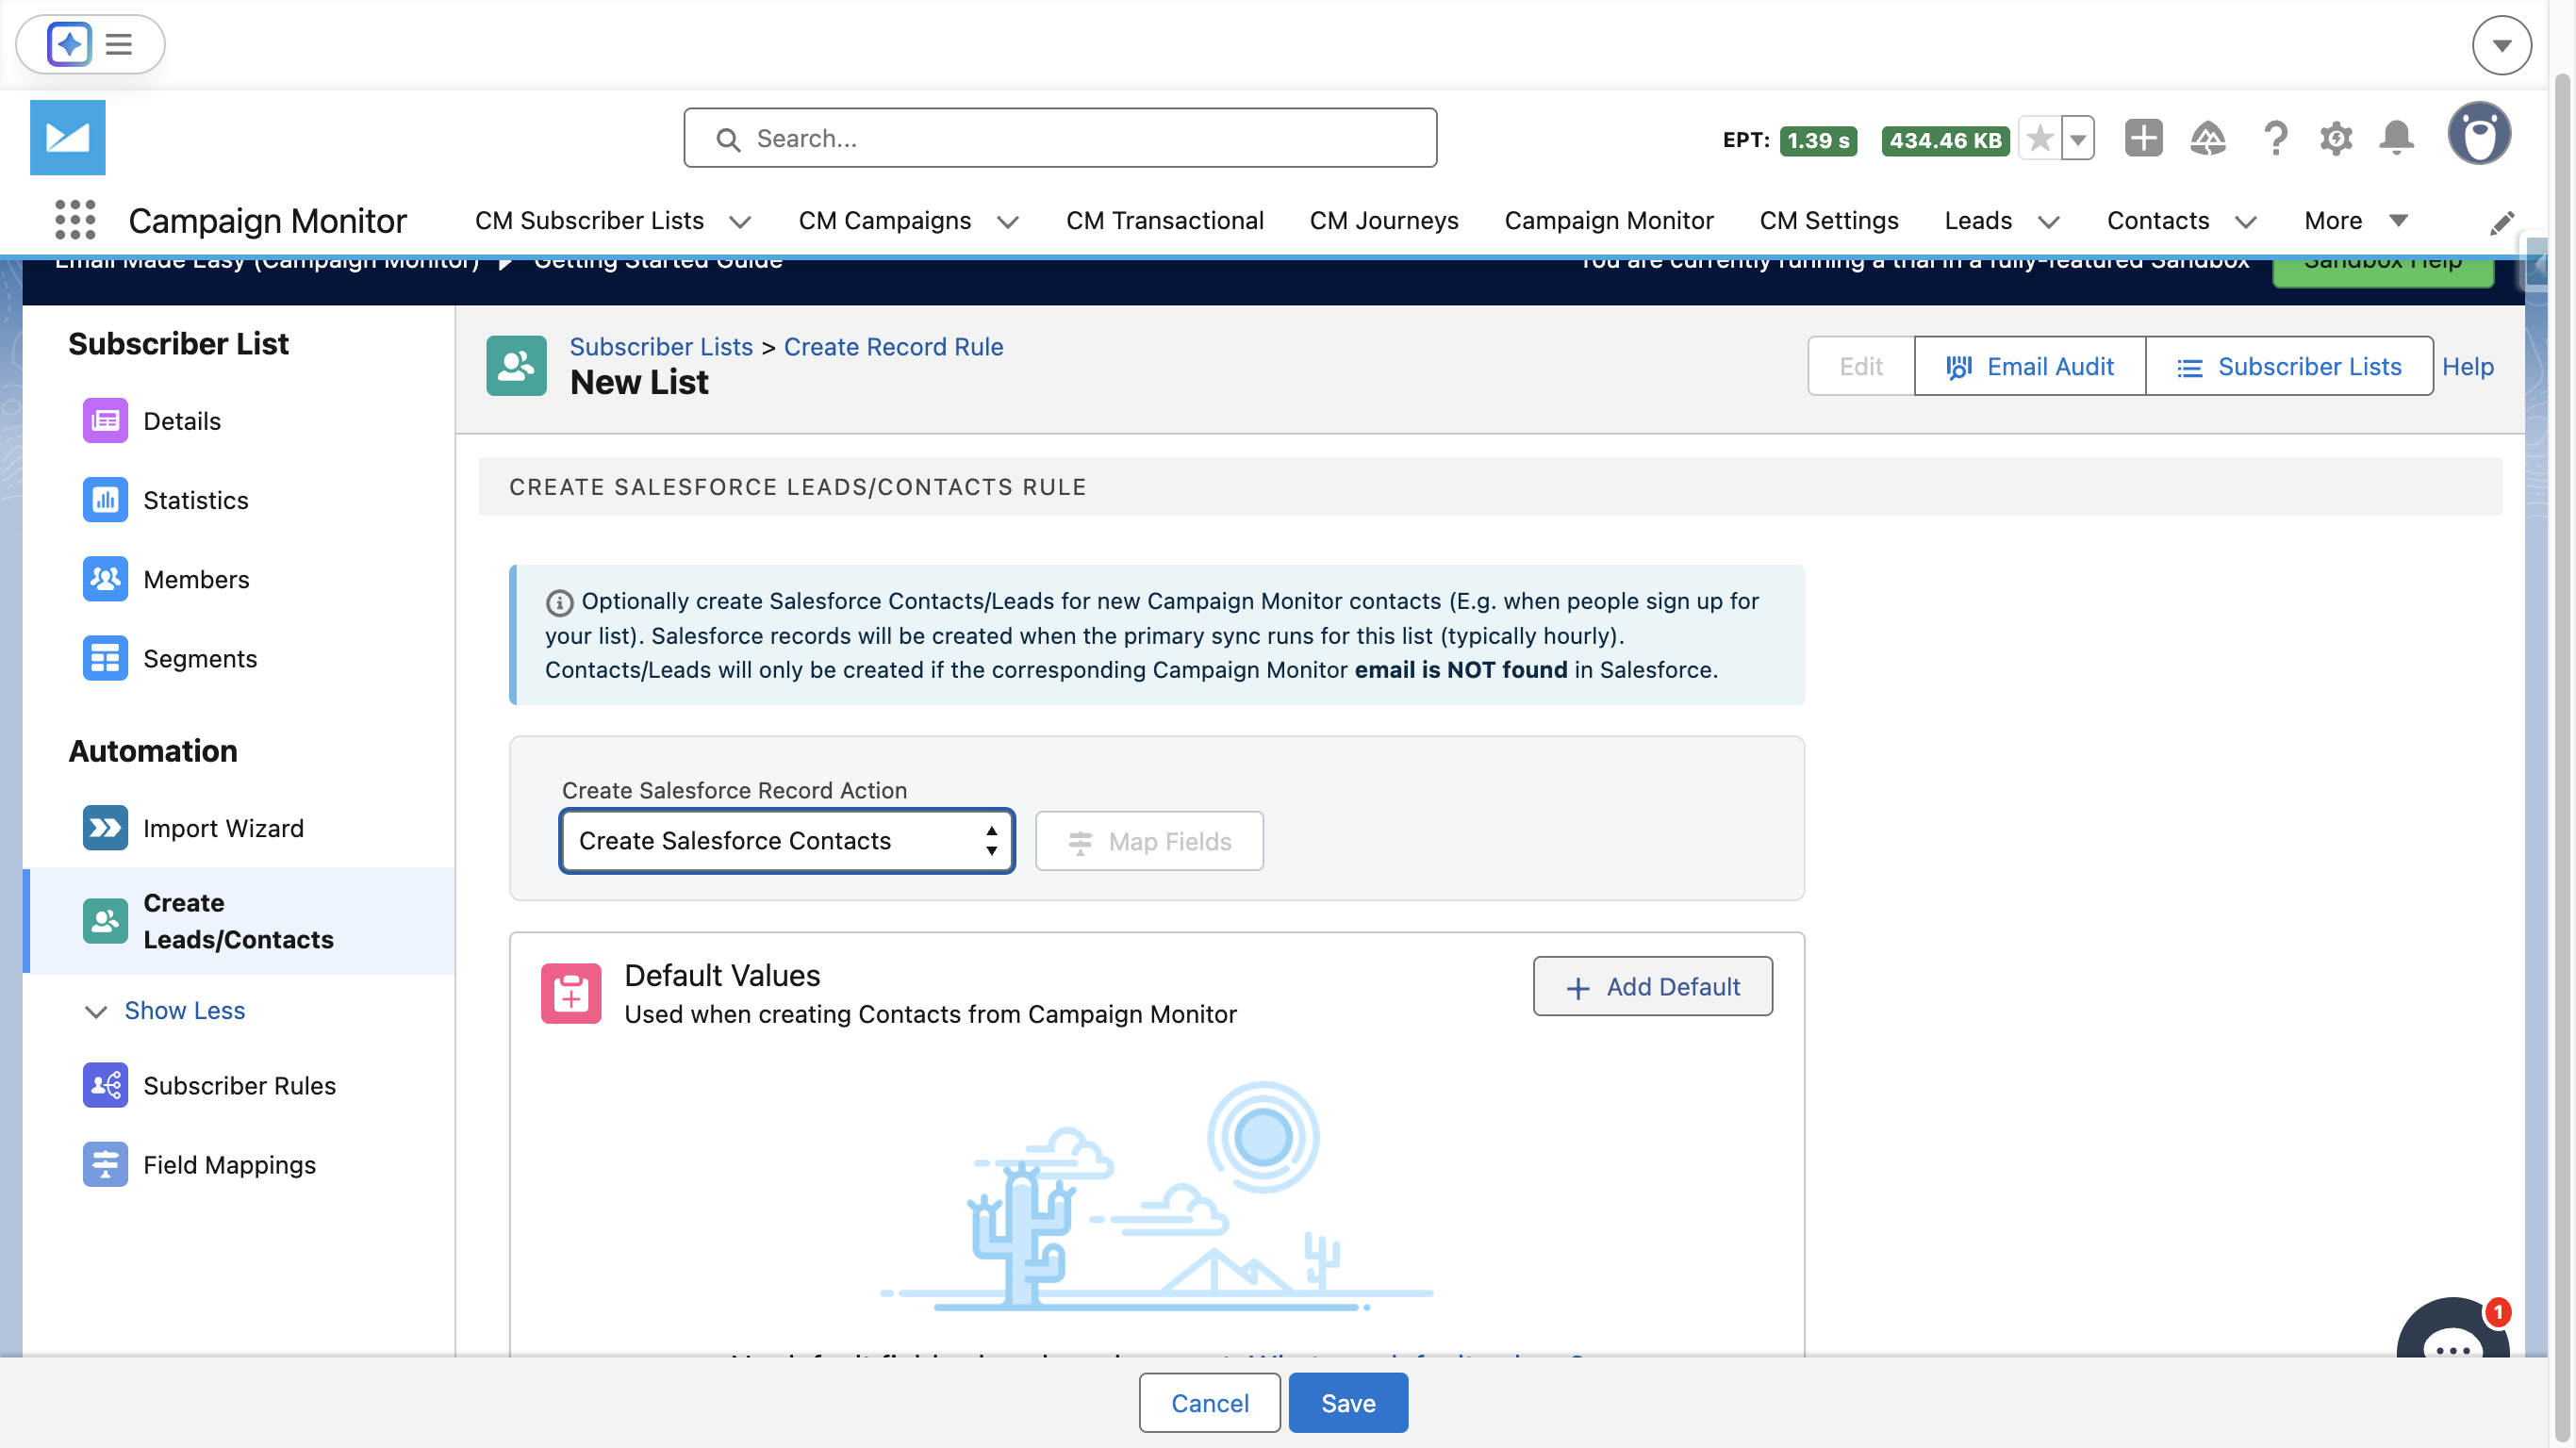
Task: Click the Import Wizard arrows icon
Action: pos(105,828)
